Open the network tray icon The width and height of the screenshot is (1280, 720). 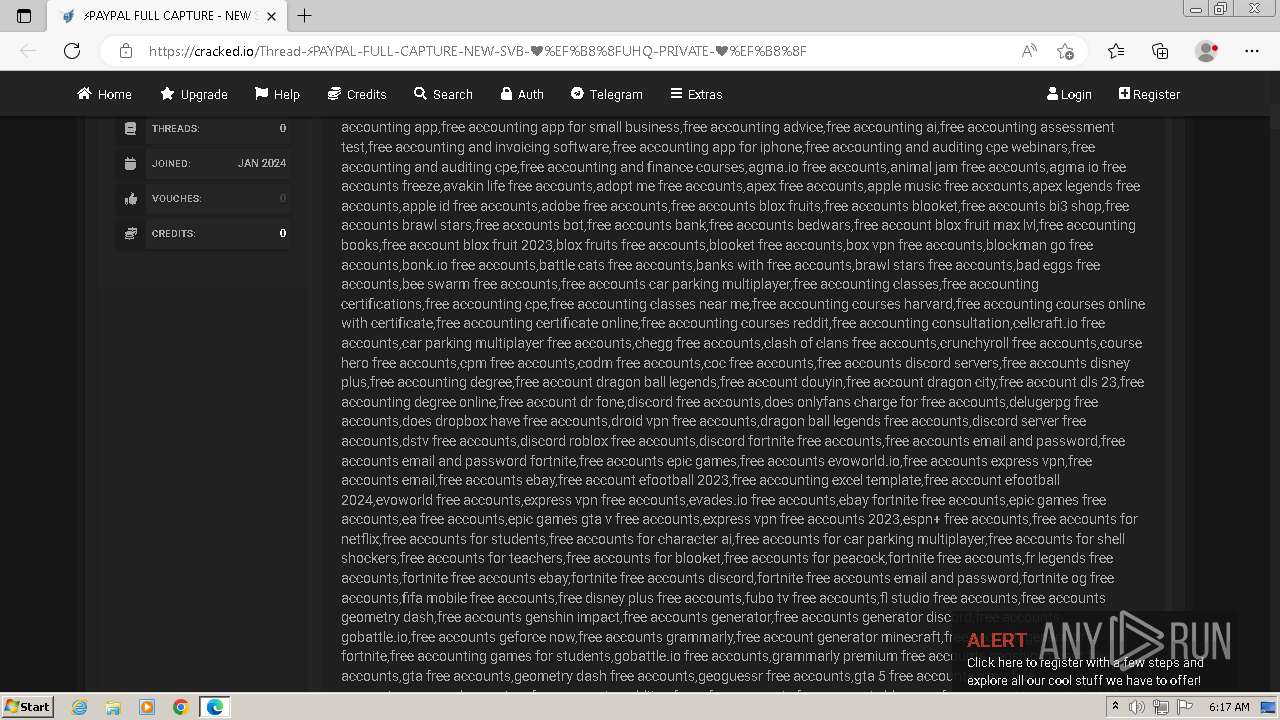pyautogui.click(x=1161, y=707)
